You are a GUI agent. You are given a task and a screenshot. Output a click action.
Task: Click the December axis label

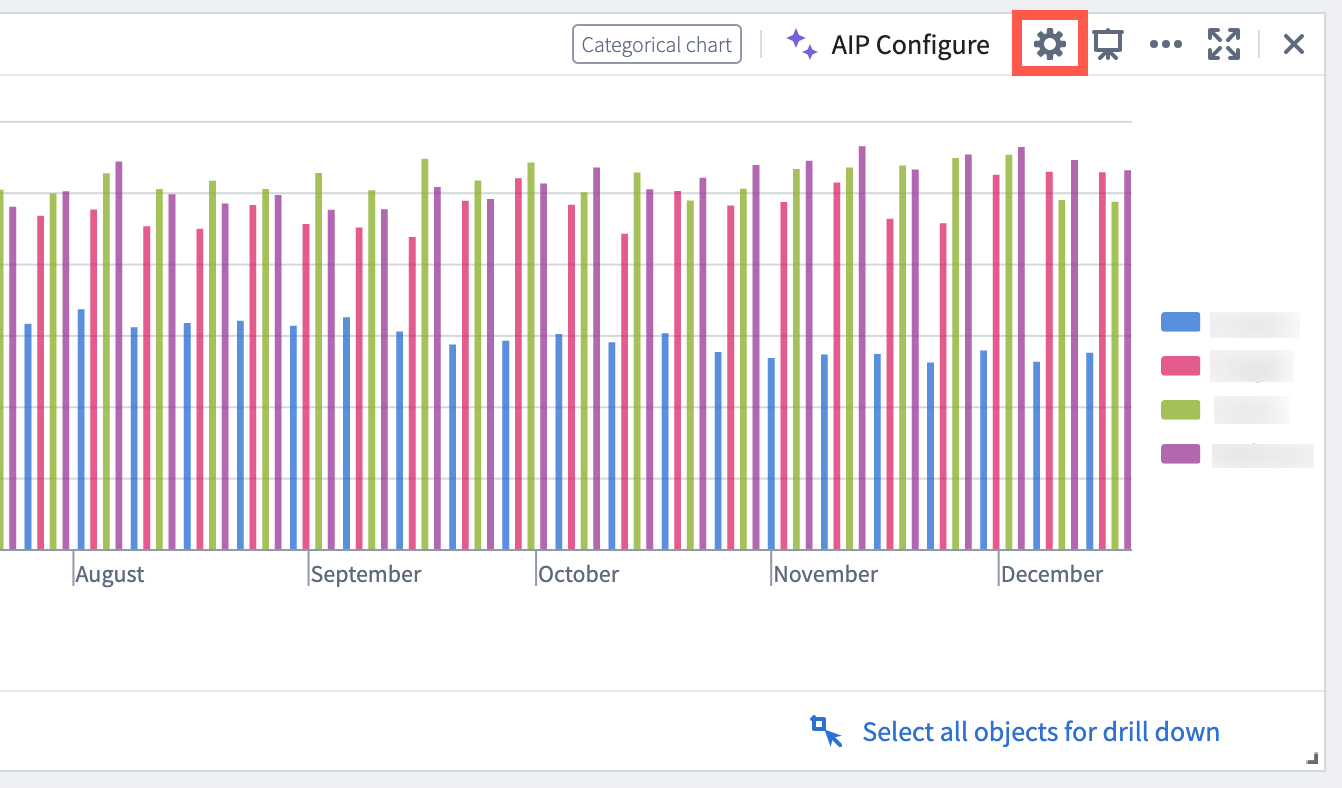point(1052,575)
